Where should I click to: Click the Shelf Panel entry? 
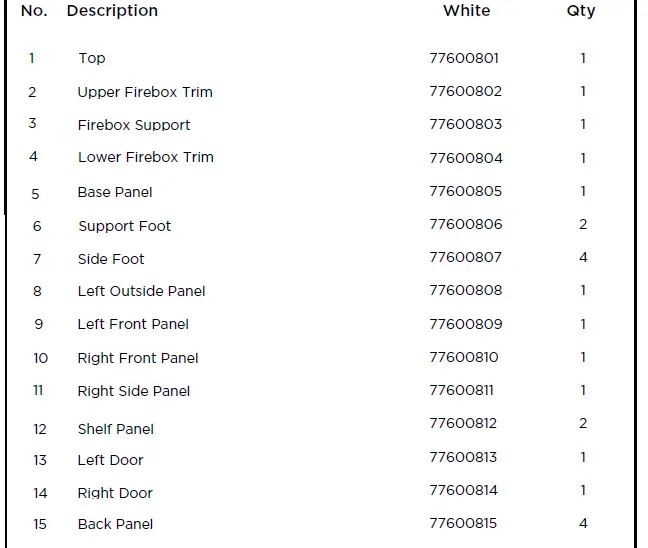[x=116, y=429]
